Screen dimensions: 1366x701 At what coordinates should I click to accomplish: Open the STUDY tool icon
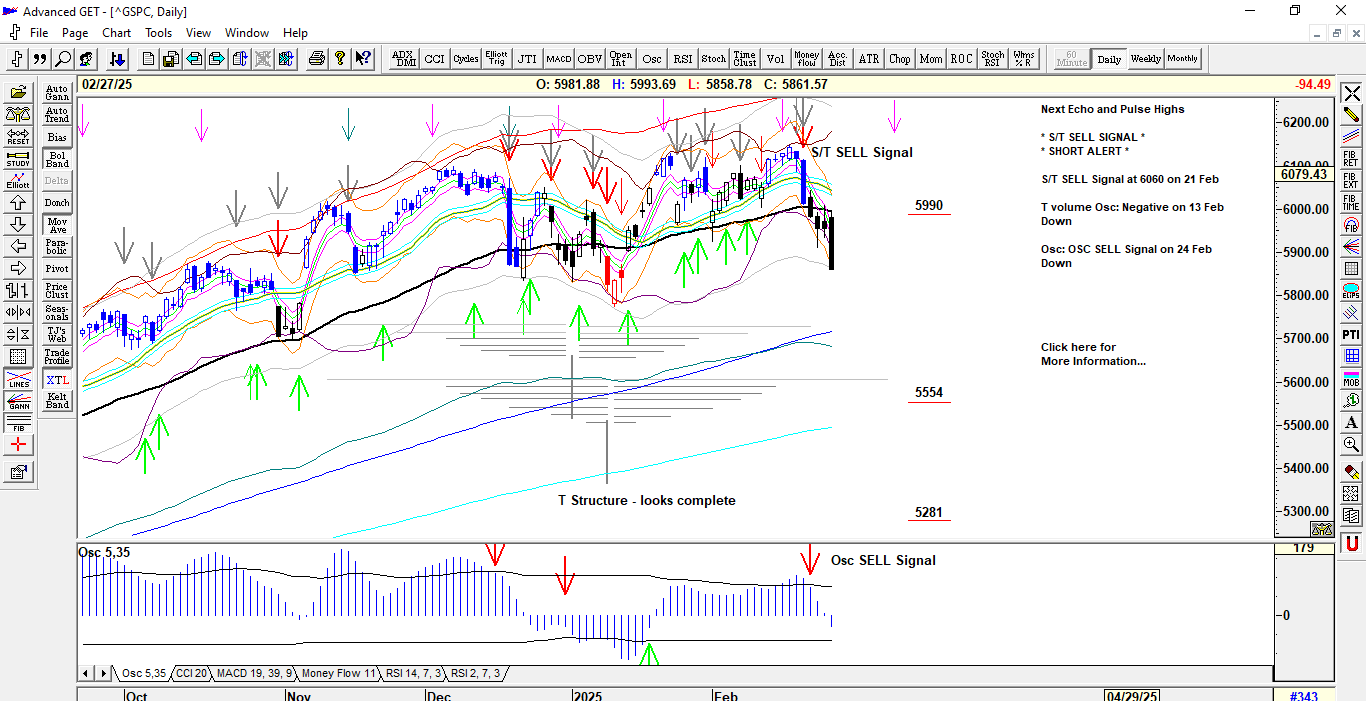[18, 159]
